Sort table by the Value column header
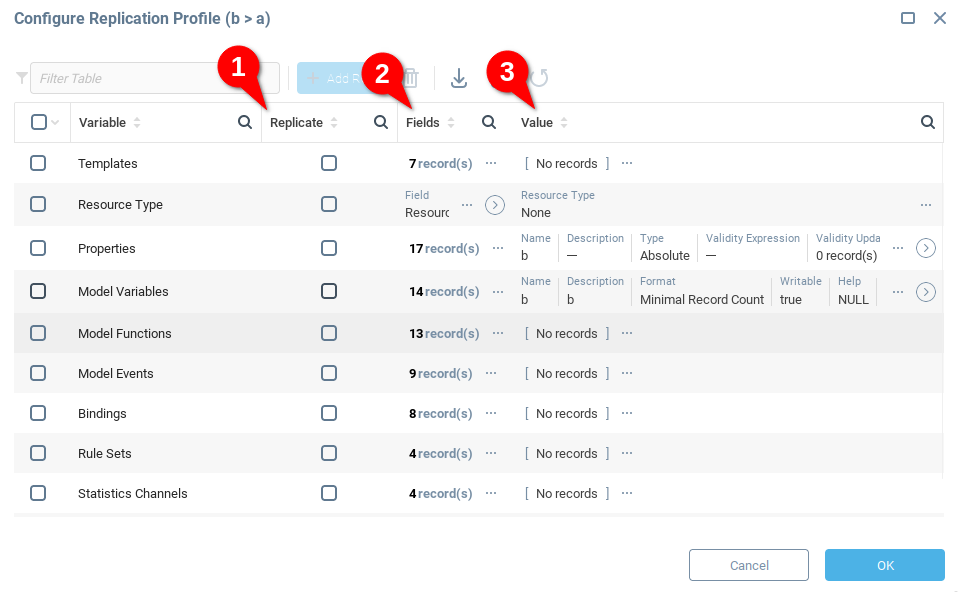This screenshot has height=592, width=959. coord(537,123)
